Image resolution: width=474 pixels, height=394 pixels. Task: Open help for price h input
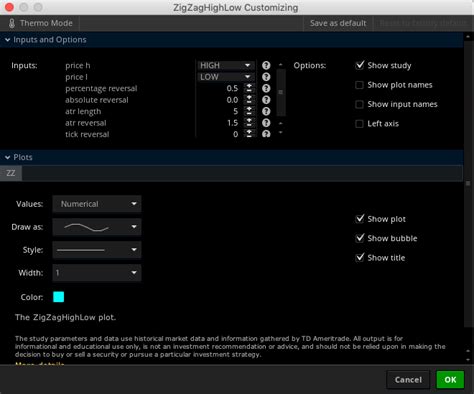click(x=266, y=65)
